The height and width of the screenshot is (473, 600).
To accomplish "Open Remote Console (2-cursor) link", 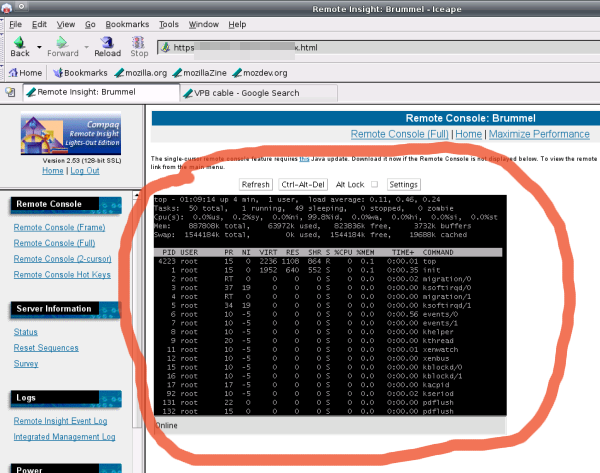I will point(62,259).
